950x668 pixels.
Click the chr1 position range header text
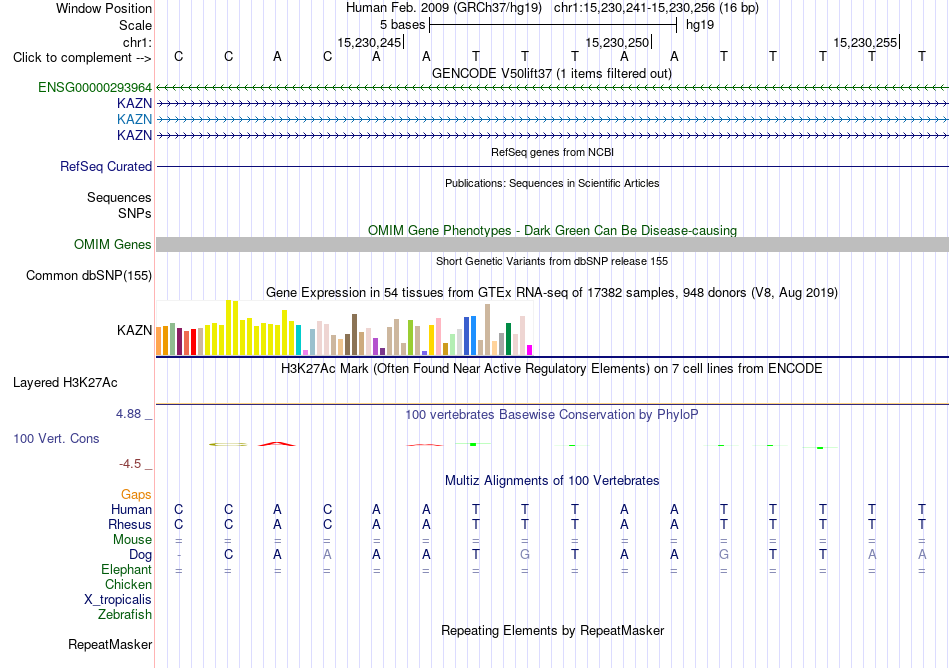(x=656, y=8)
